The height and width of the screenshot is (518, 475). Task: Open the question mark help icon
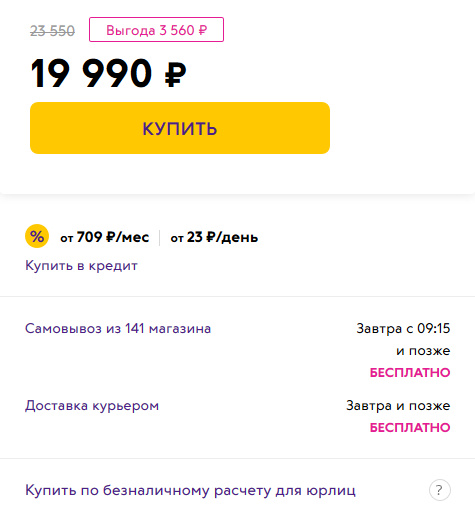(440, 490)
